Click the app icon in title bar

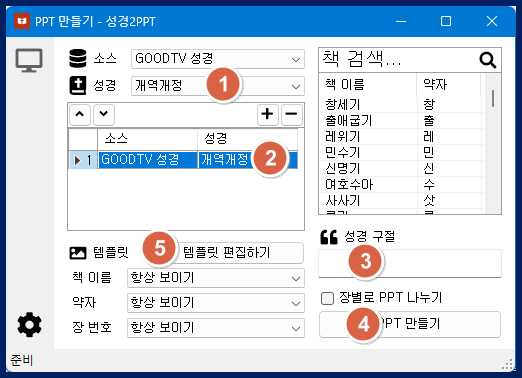22,21
